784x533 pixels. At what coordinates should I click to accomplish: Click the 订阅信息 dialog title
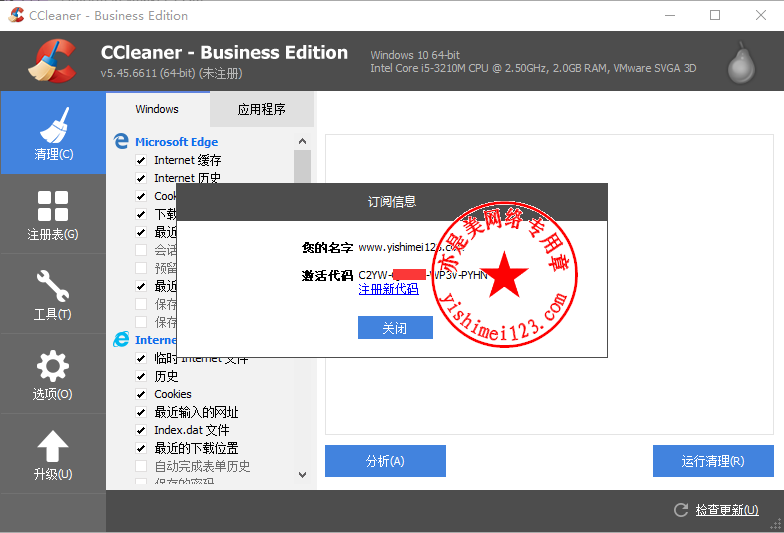(x=392, y=202)
